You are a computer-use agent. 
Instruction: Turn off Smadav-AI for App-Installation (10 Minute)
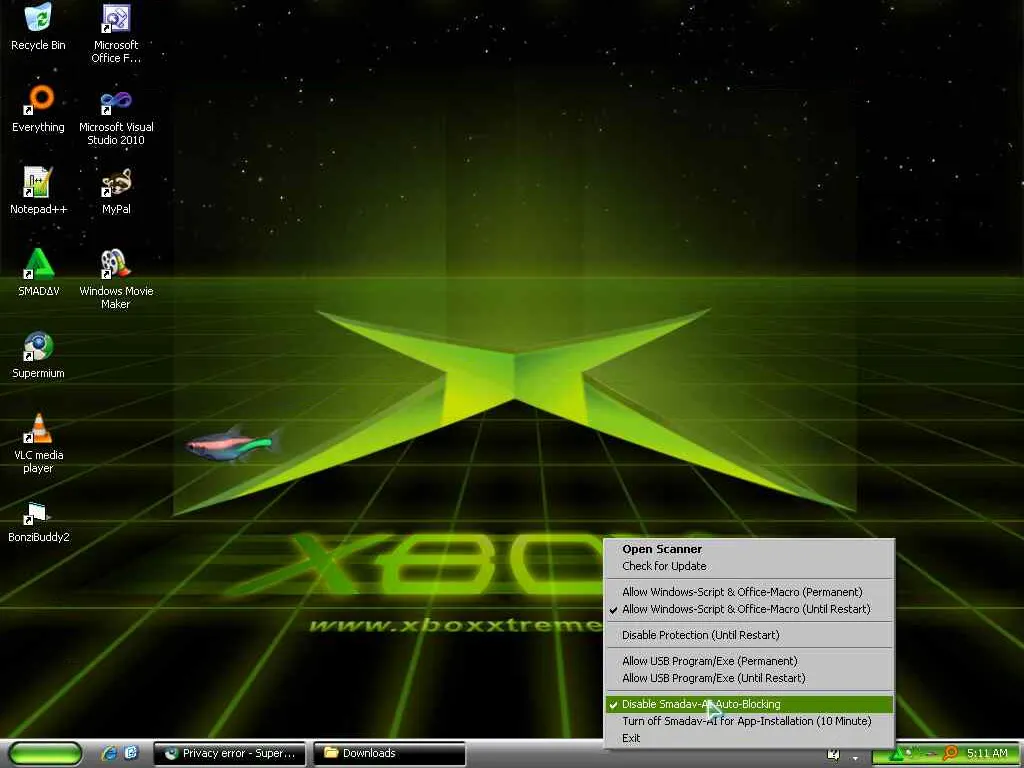coord(750,722)
